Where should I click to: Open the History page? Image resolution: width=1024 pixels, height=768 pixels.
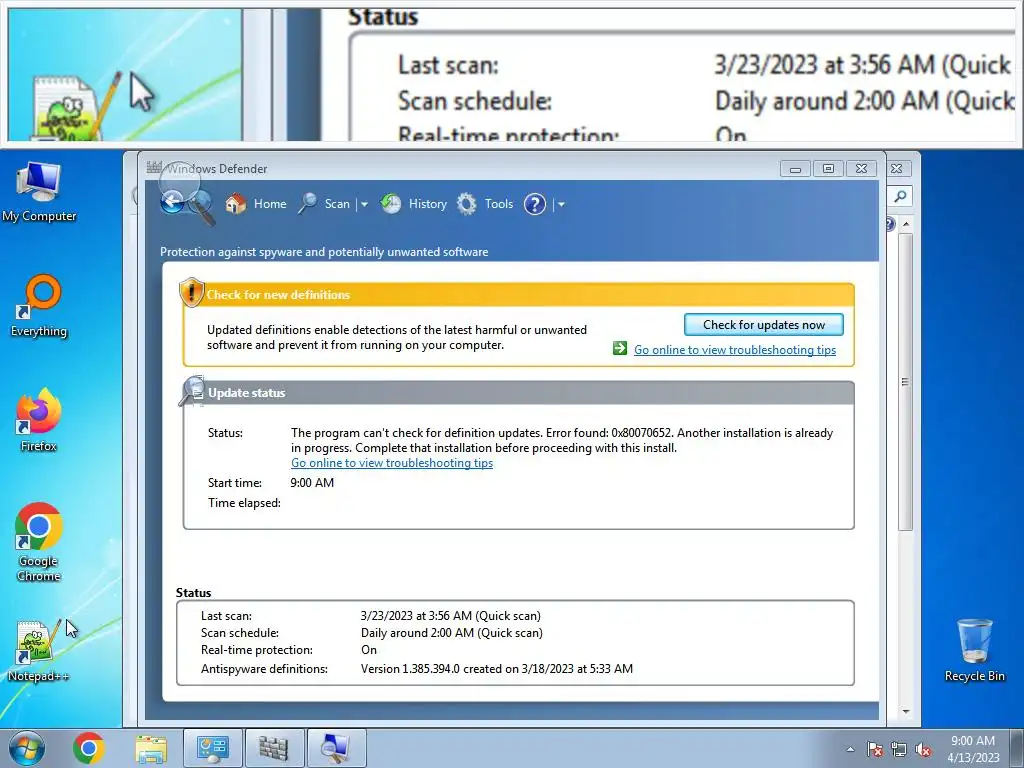tap(414, 204)
